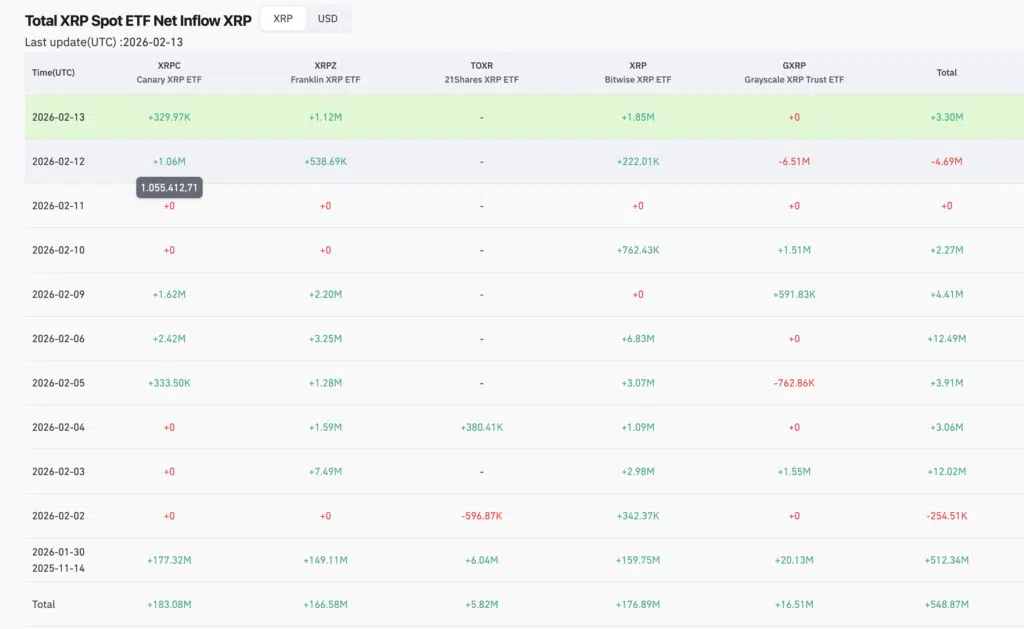The width and height of the screenshot is (1024, 629).
Task: Click the highlighted +3.30M total inflow value
Action: pos(946,117)
